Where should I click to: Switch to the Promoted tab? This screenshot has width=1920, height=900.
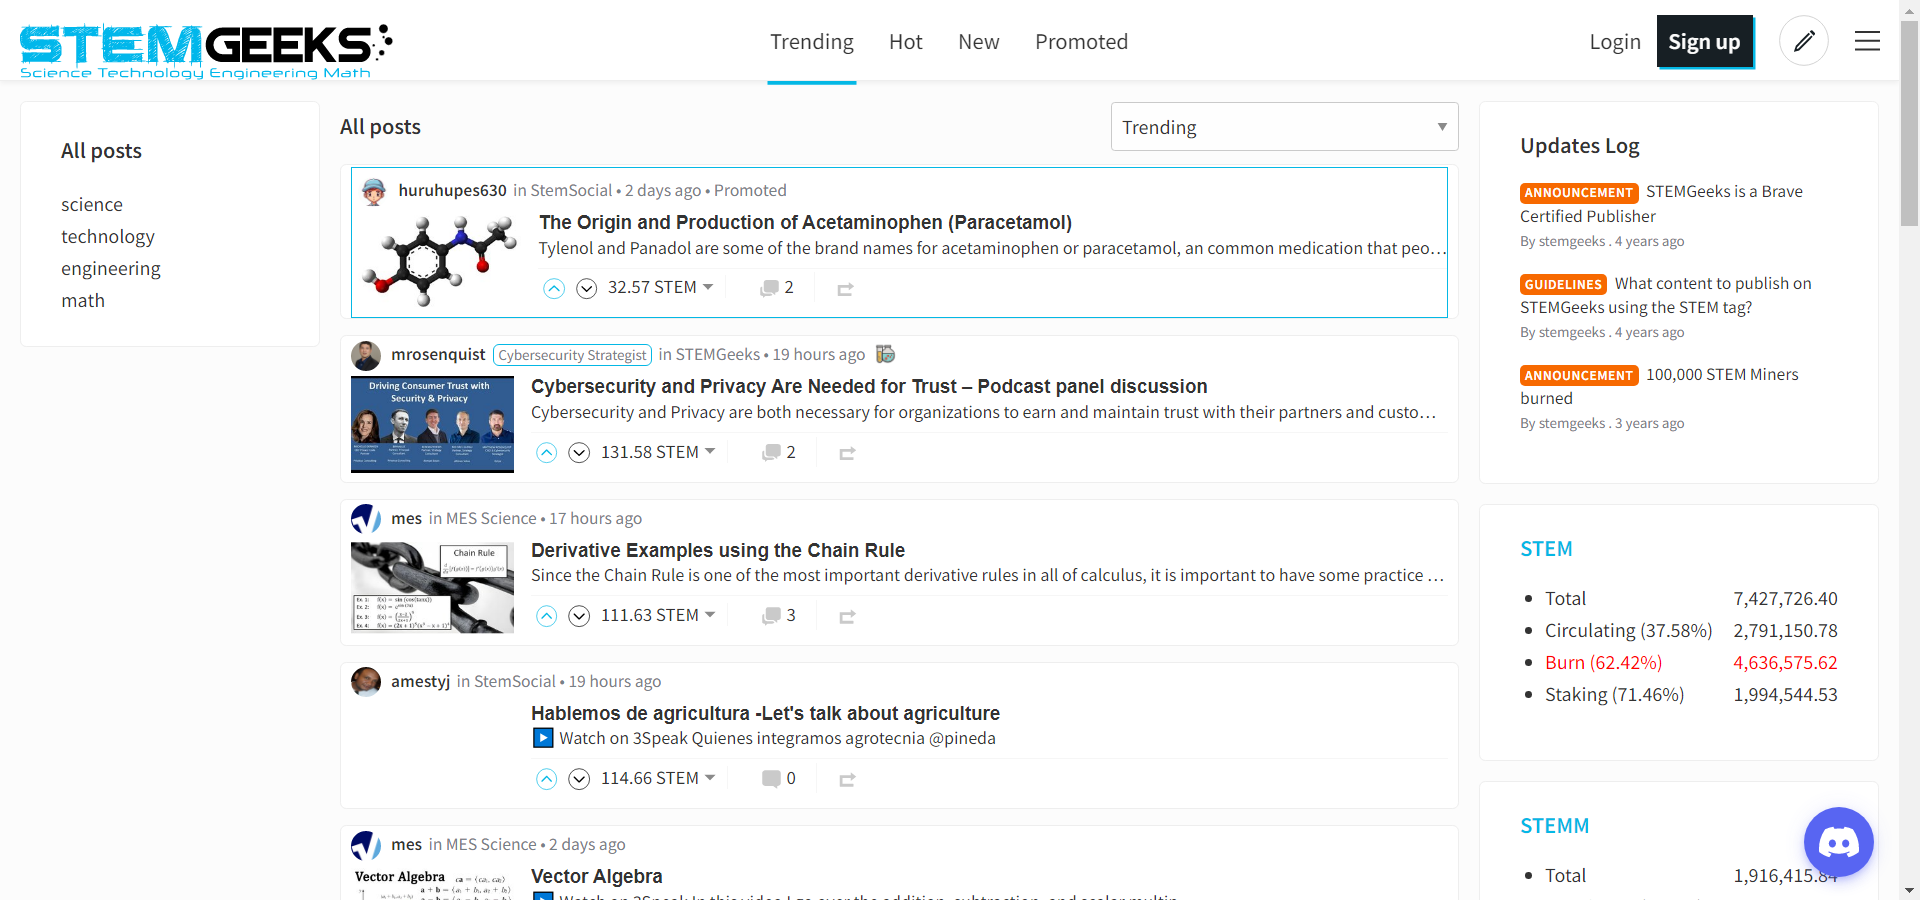tap(1081, 42)
